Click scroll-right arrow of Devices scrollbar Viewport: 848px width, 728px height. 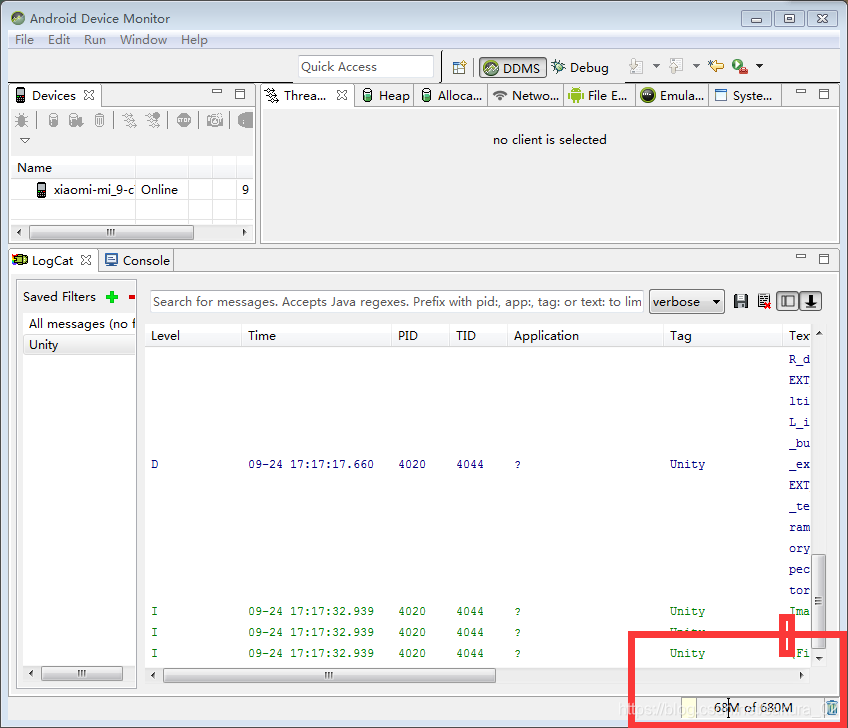tap(244, 233)
